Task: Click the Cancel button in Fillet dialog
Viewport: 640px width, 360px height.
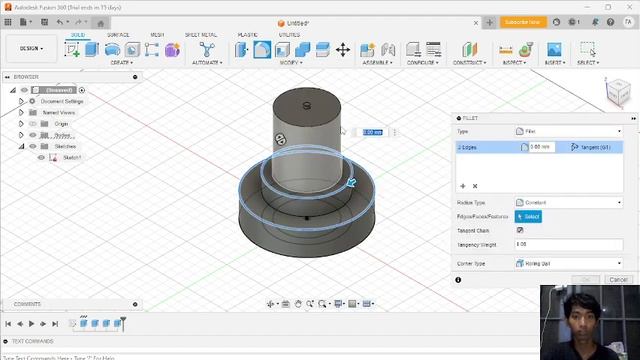Action: [x=618, y=280]
